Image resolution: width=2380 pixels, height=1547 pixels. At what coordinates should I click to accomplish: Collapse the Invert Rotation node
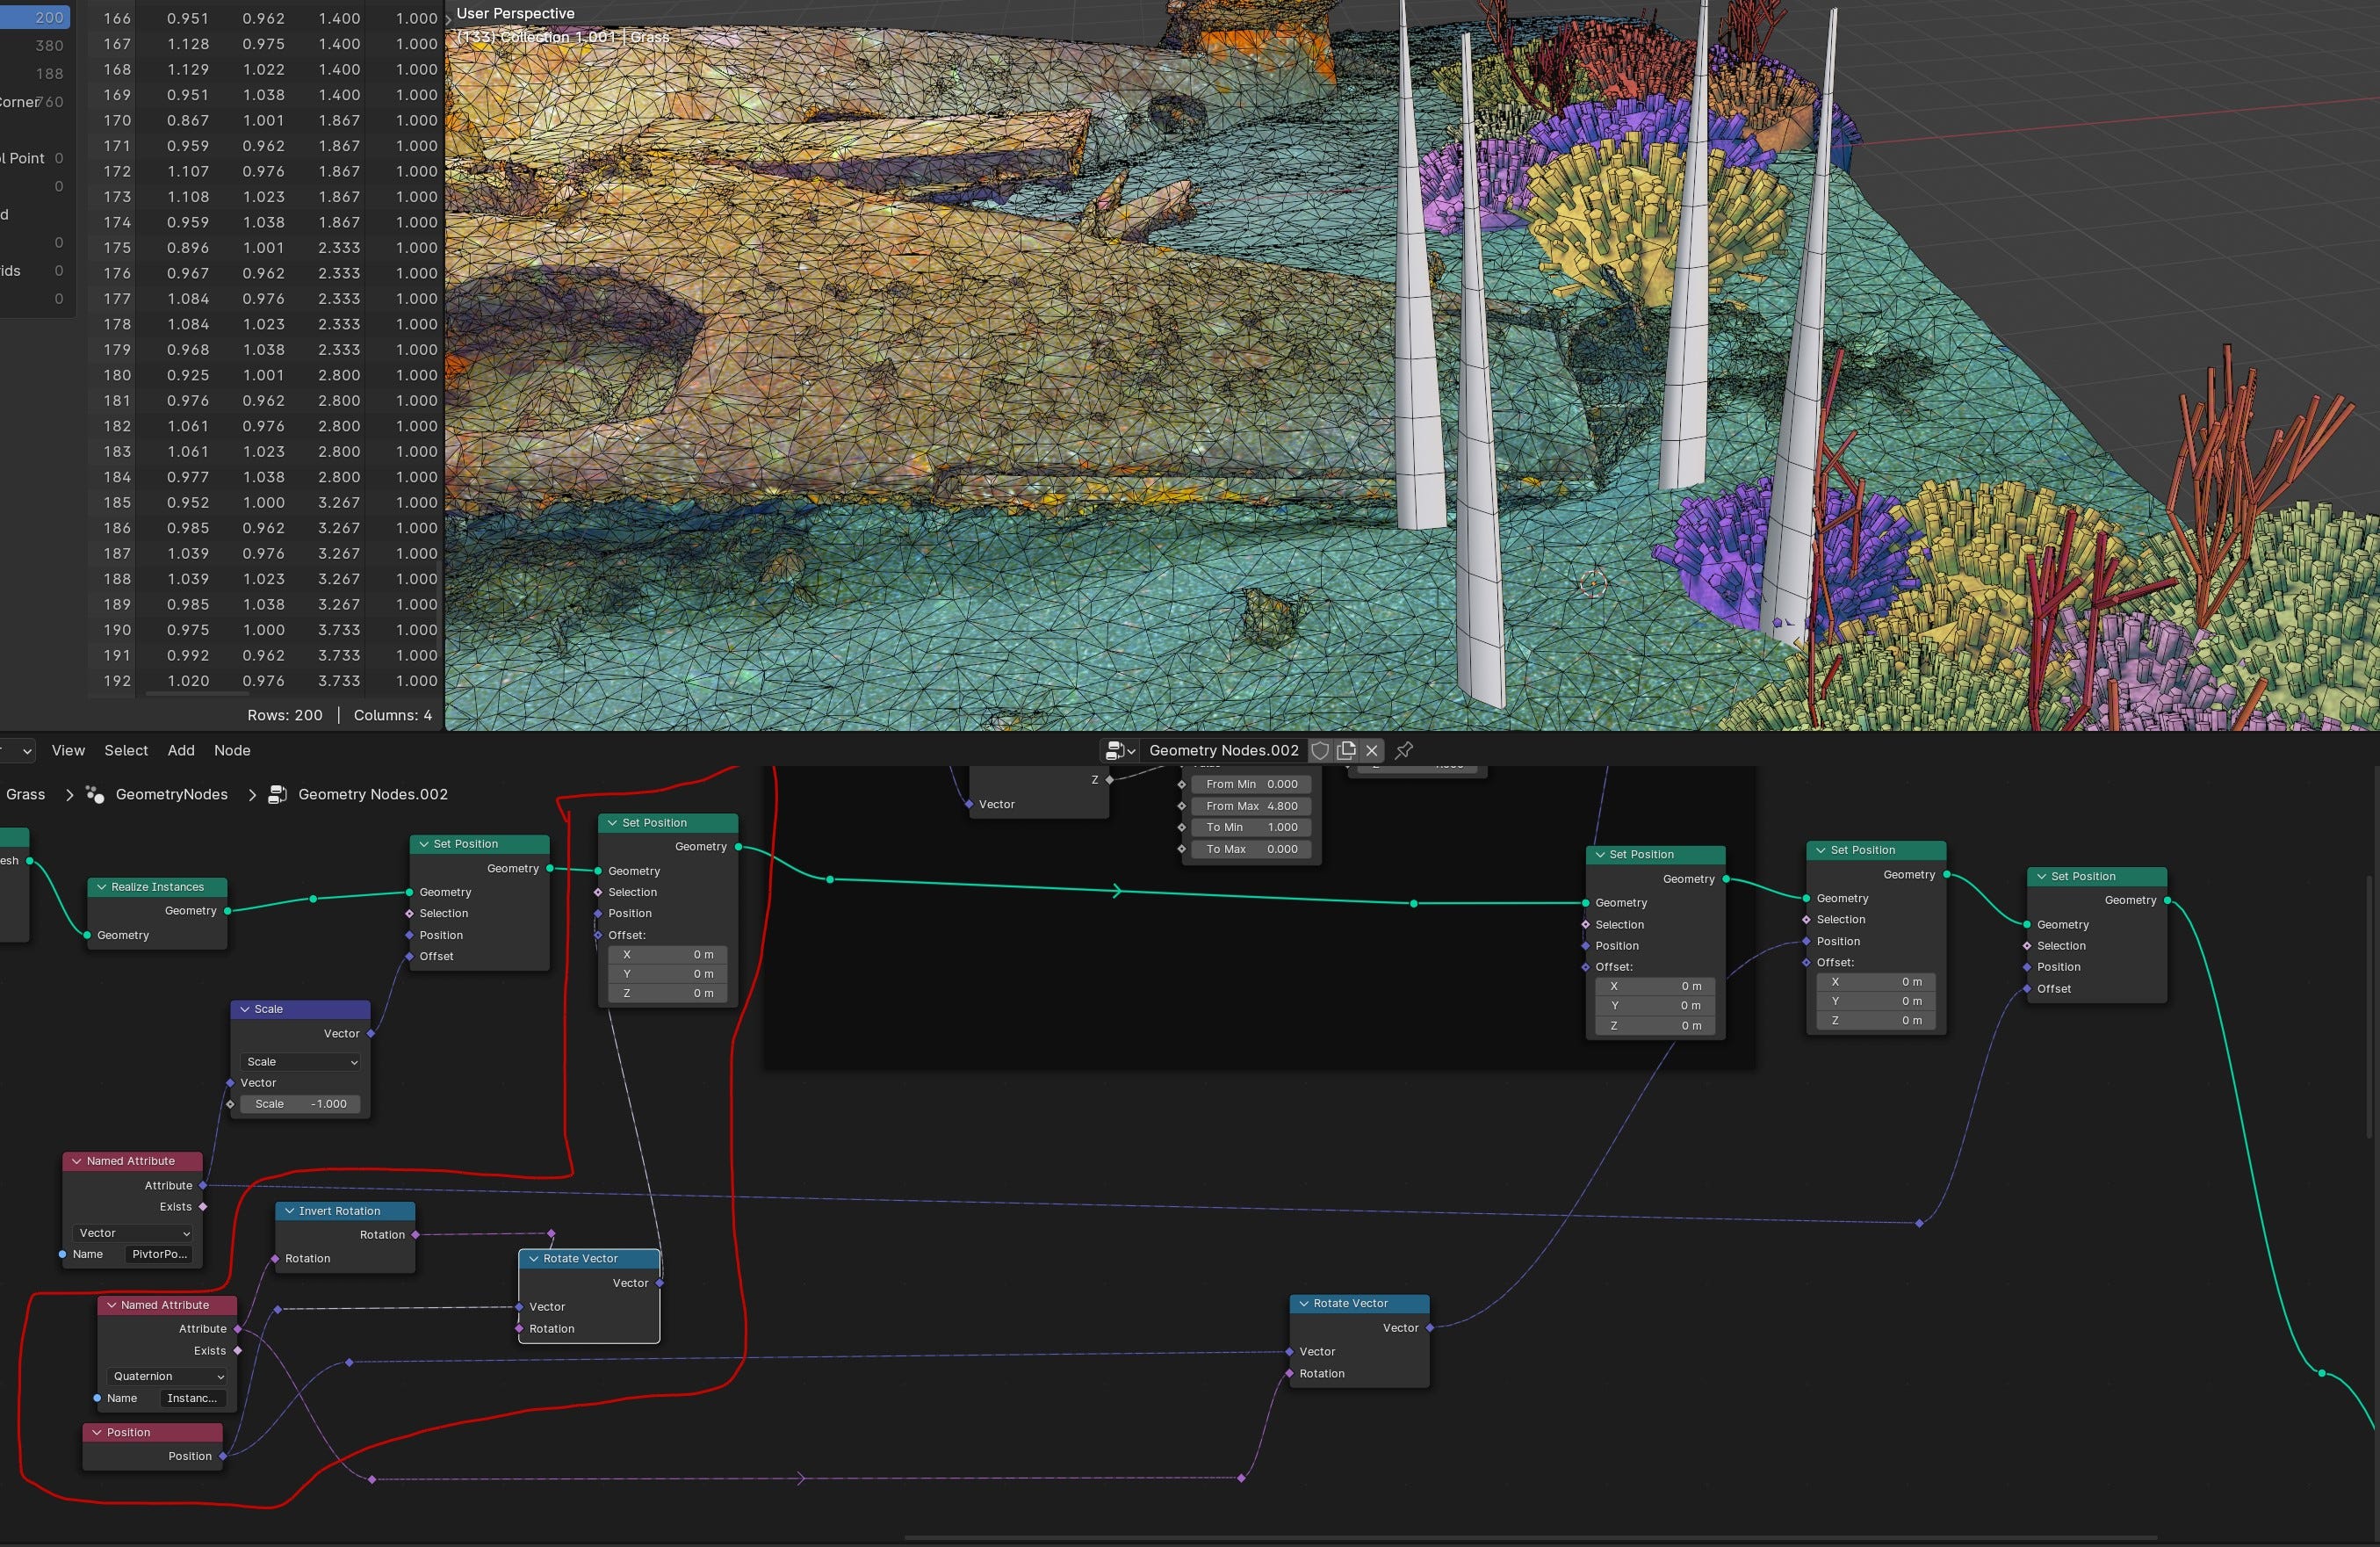(289, 1211)
